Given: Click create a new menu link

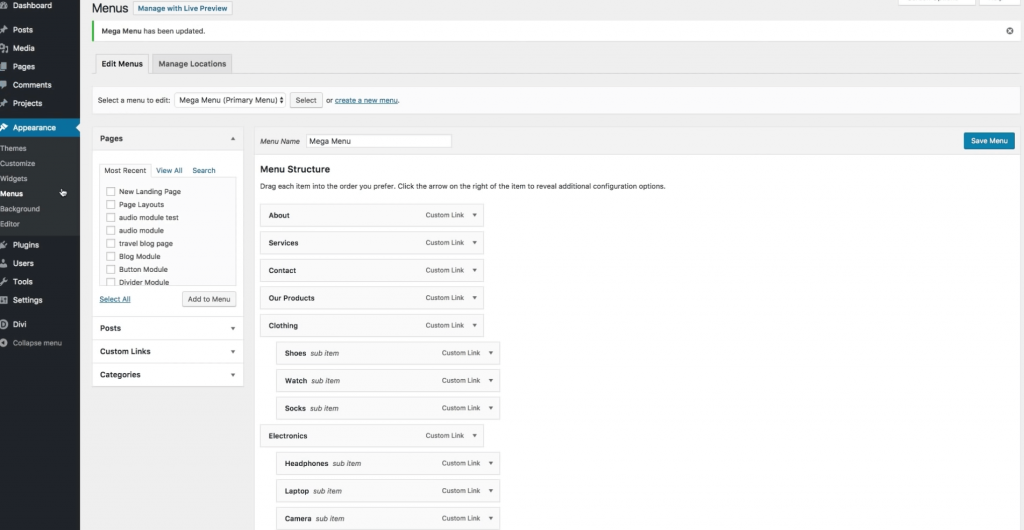Looking at the screenshot, I should (366, 101).
